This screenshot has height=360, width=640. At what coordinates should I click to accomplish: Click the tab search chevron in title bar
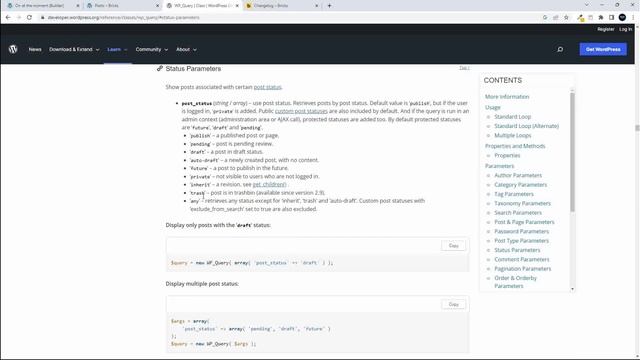tap(587, 5)
